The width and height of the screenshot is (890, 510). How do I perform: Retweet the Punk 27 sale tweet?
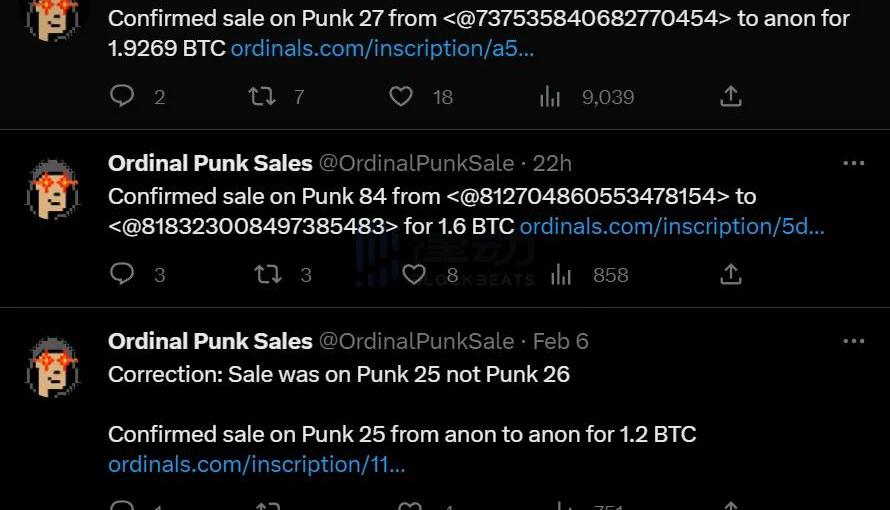[261, 96]
